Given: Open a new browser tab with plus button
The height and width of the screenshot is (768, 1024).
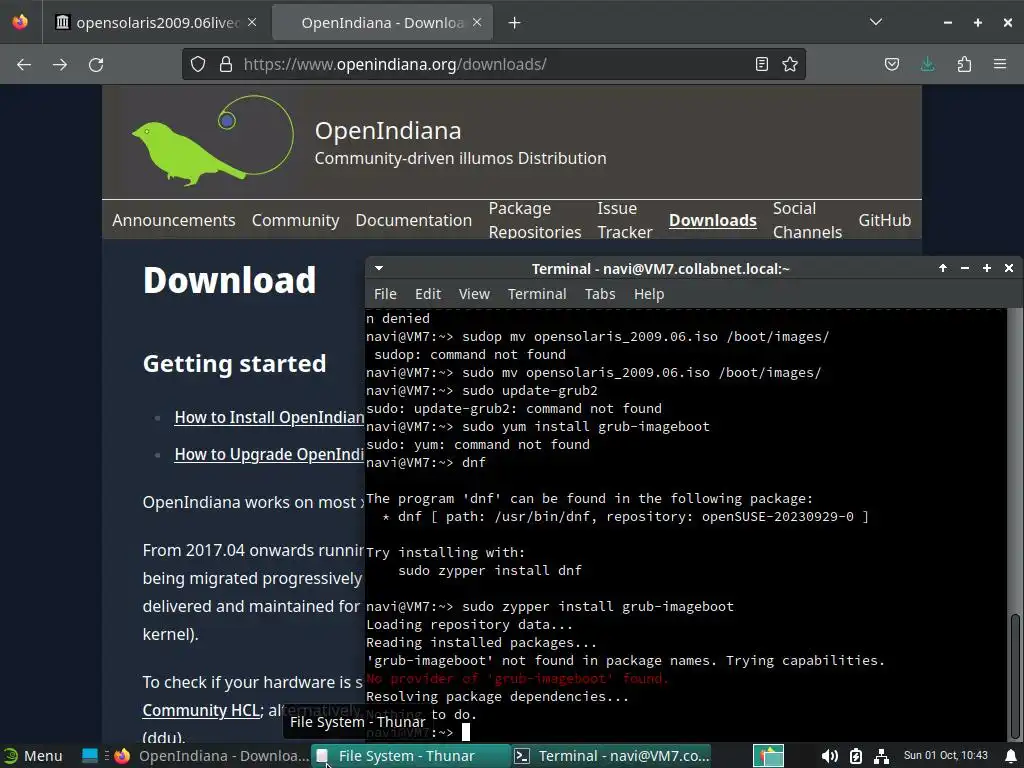Looking at the screenshot, I should point(515,23).
